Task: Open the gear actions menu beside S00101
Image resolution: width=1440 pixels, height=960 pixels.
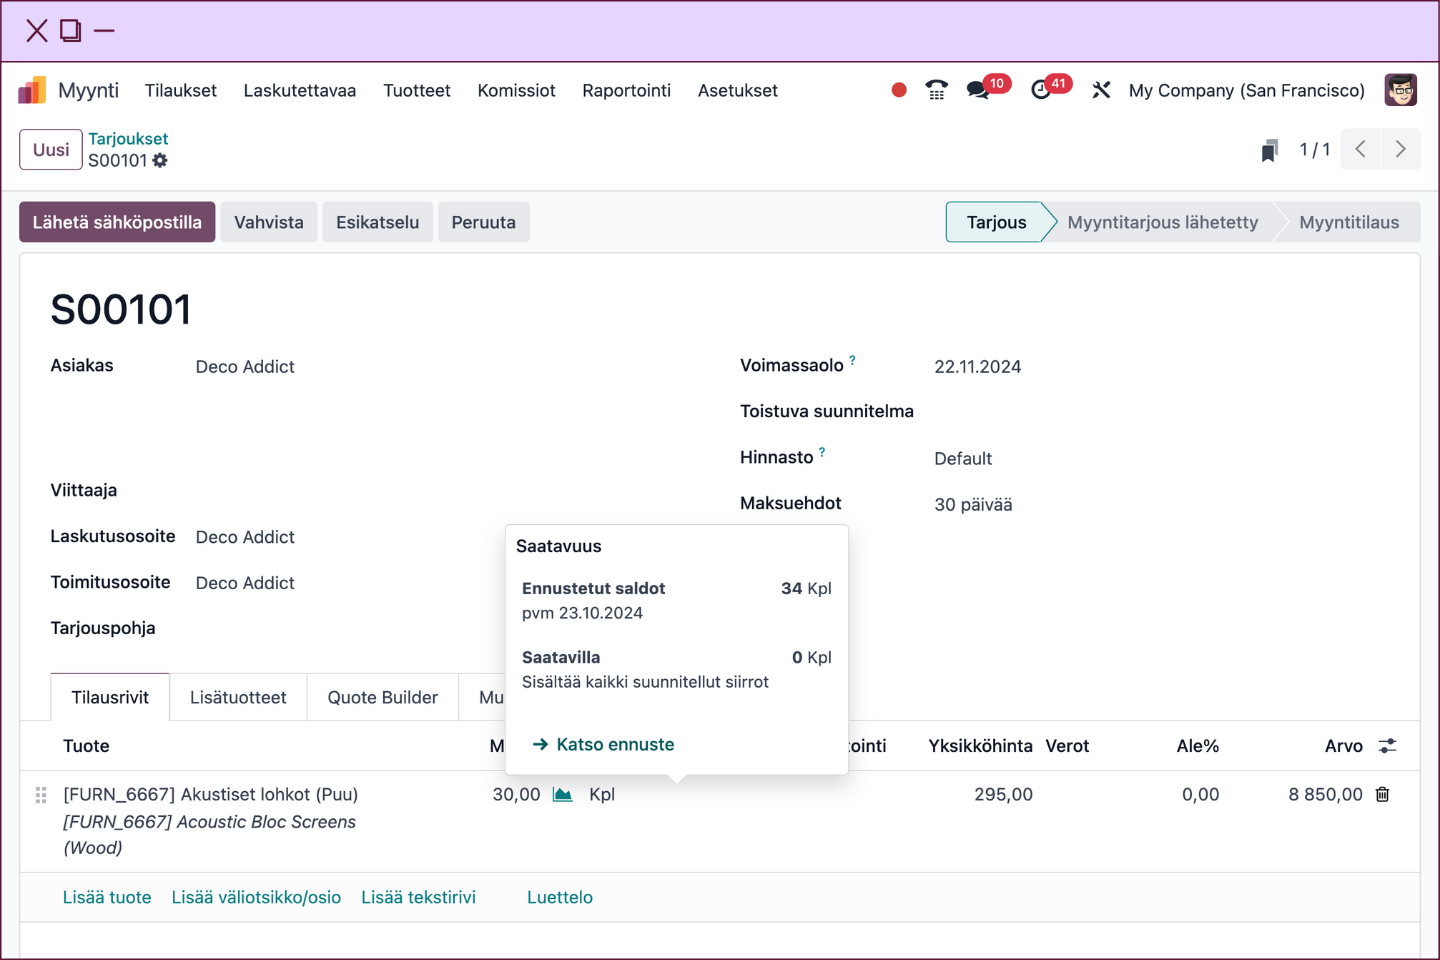Action: tap(160, 161)
